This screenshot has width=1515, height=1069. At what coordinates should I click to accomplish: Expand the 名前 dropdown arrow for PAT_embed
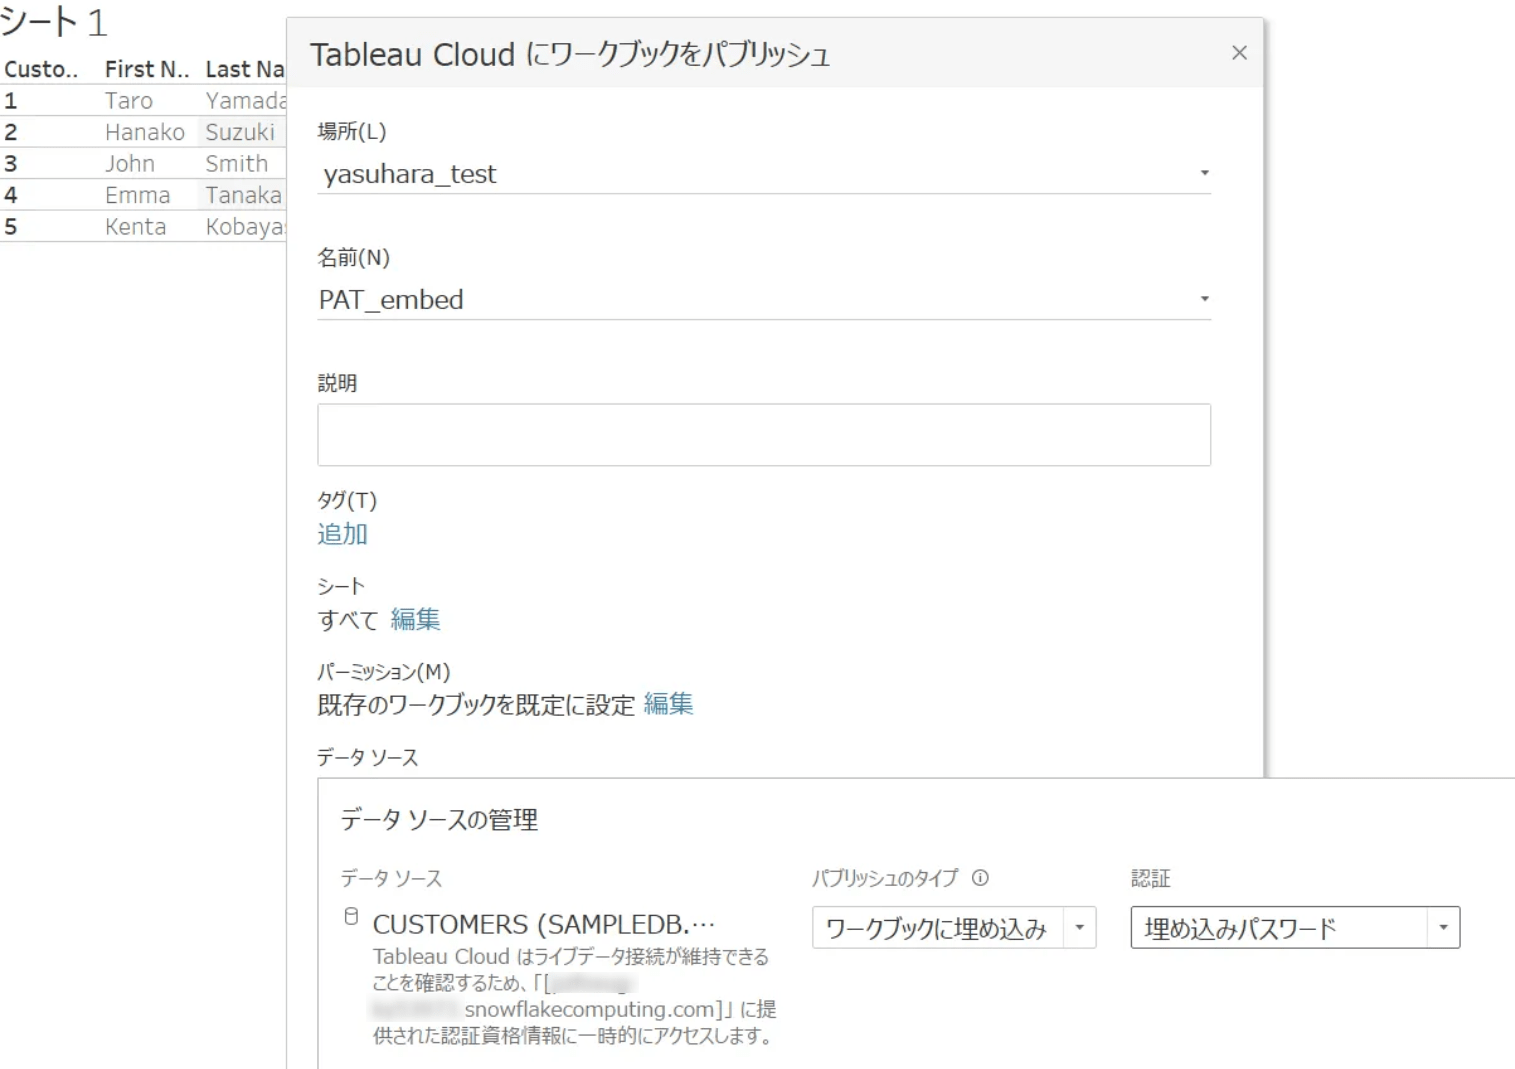point(1204,299)
